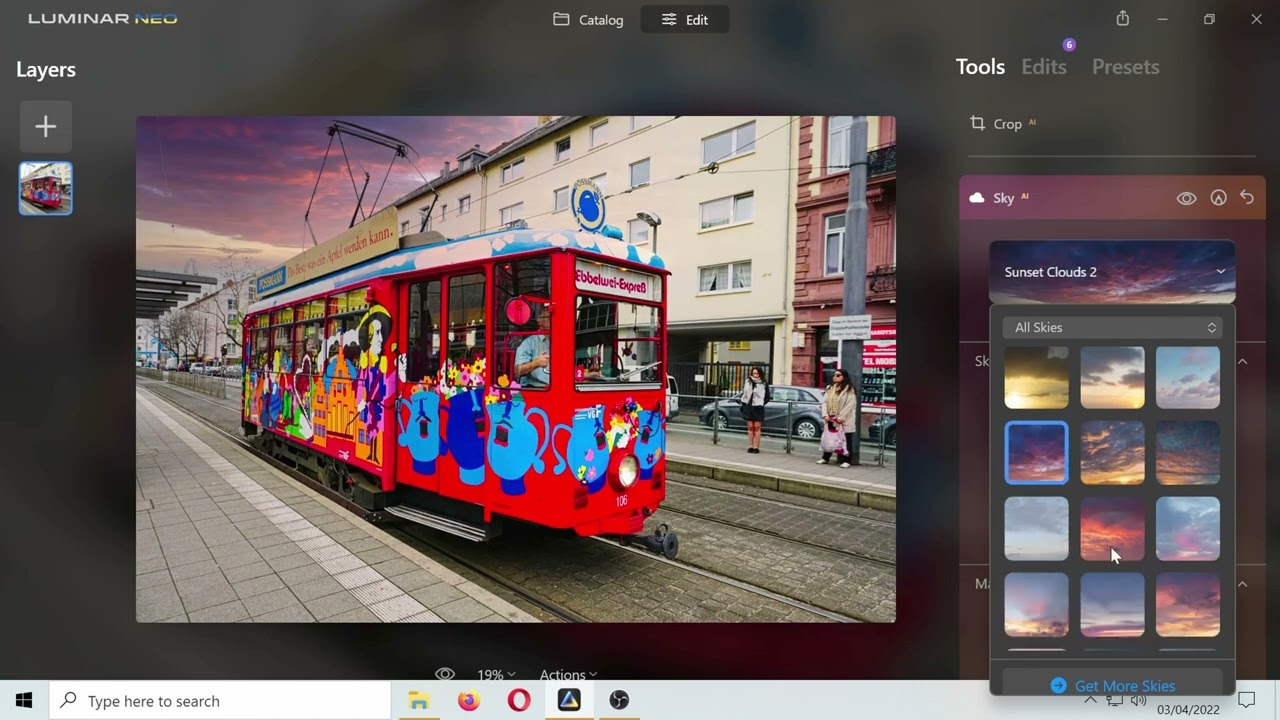1280x720 pixels.
Task: Open network status tray icon
Action: 1115,701
